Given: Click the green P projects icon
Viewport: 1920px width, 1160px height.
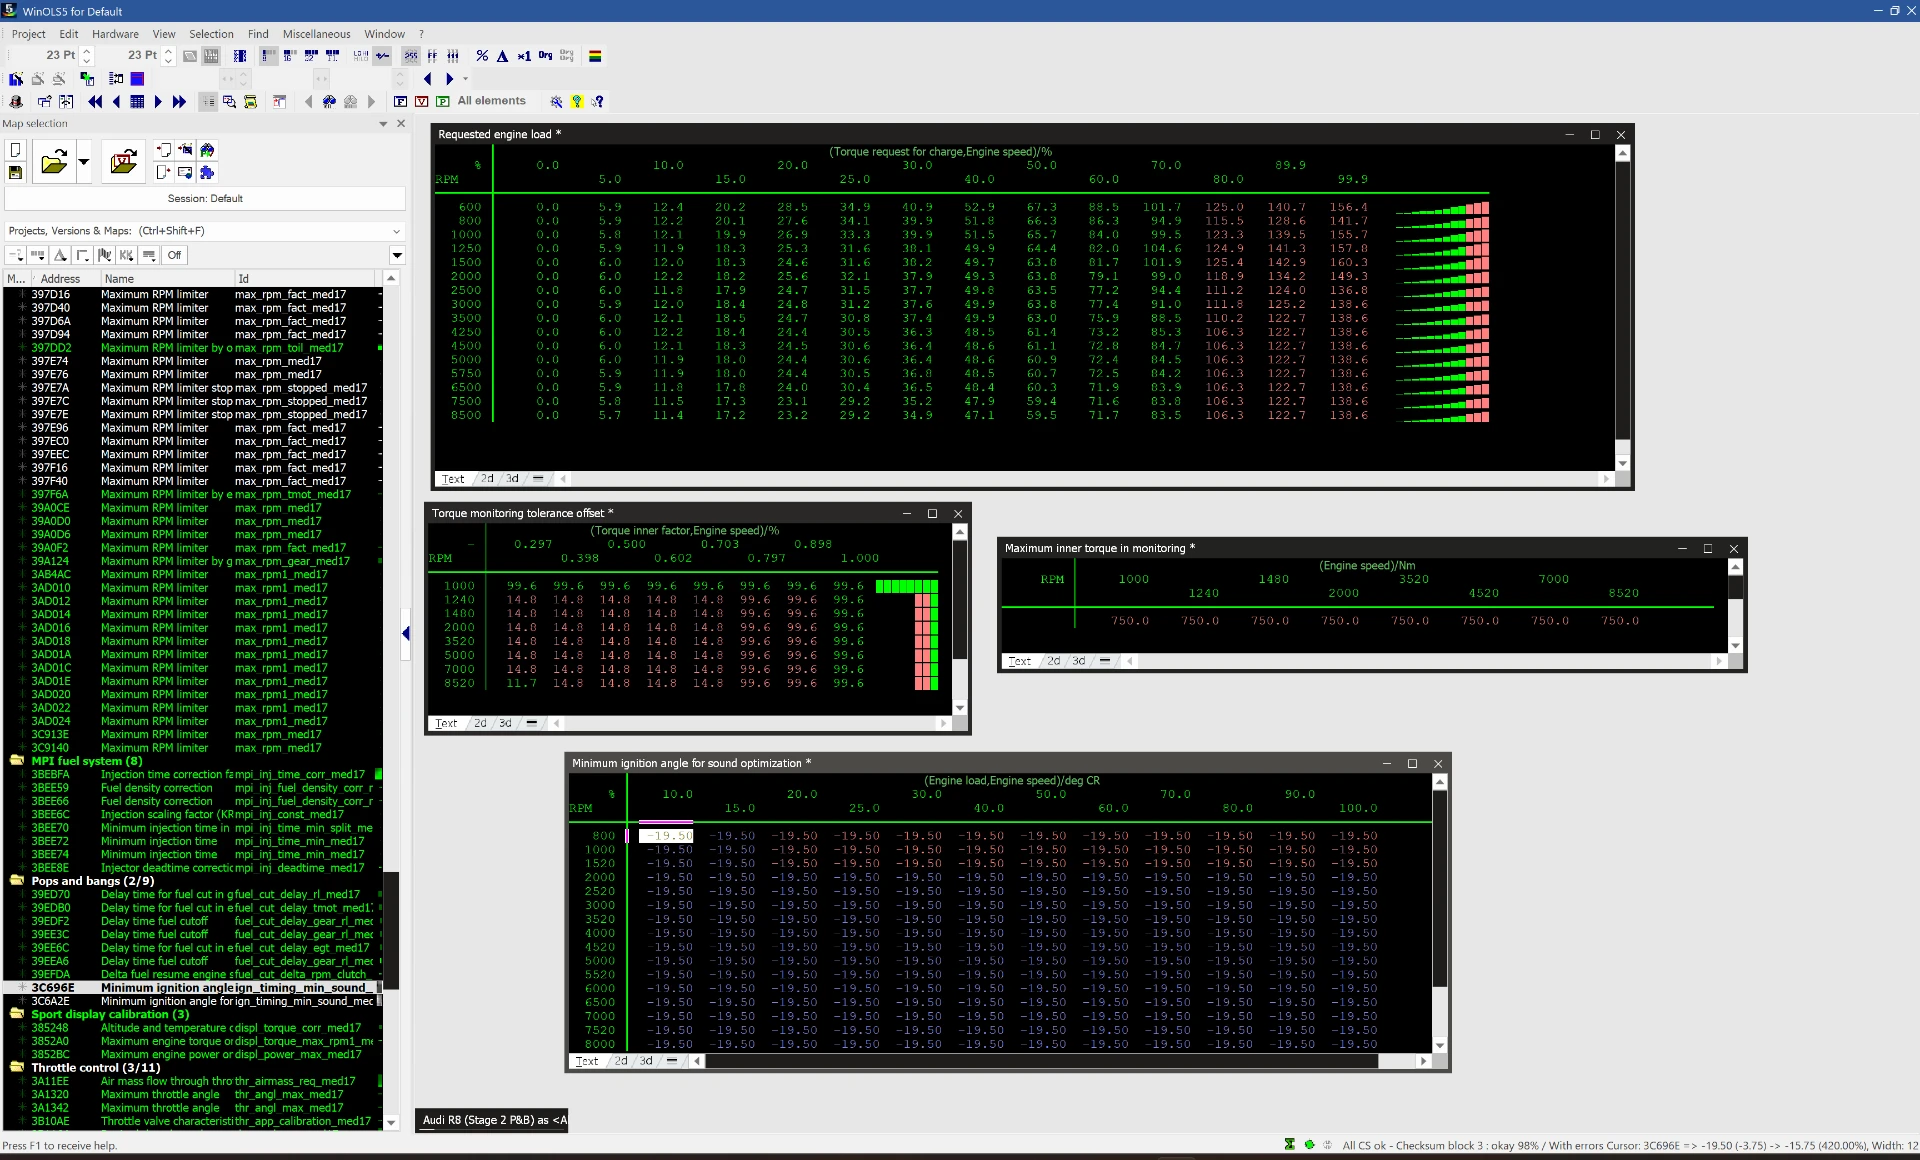Looking at the screenshot, I should pos(442,101).
